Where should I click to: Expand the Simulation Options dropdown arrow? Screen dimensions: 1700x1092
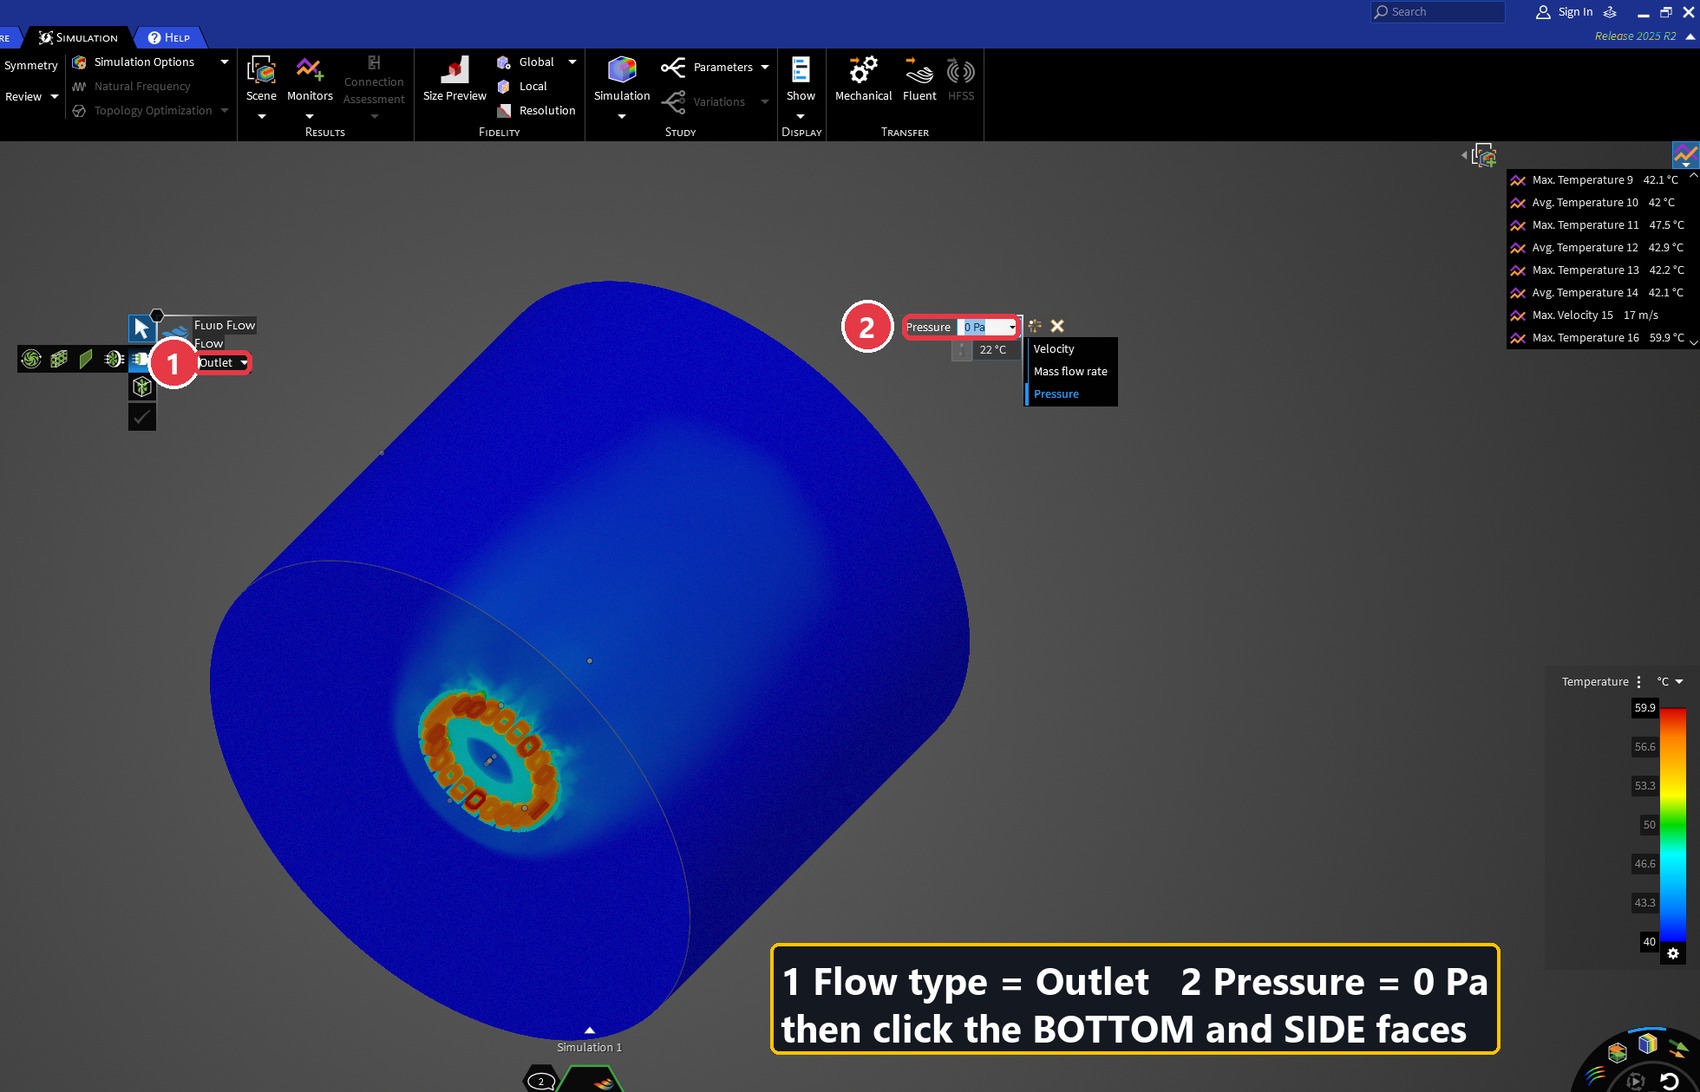click(224, 62)
